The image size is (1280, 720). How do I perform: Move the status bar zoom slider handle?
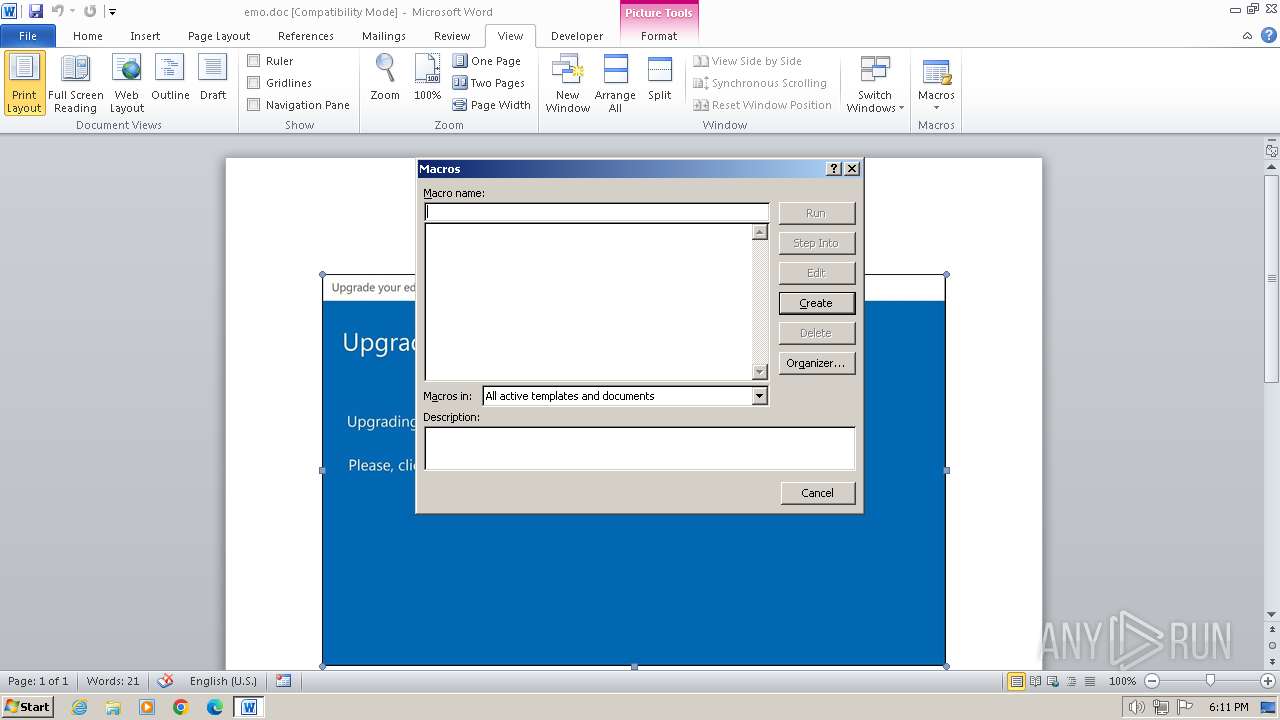coord(1210,681)
